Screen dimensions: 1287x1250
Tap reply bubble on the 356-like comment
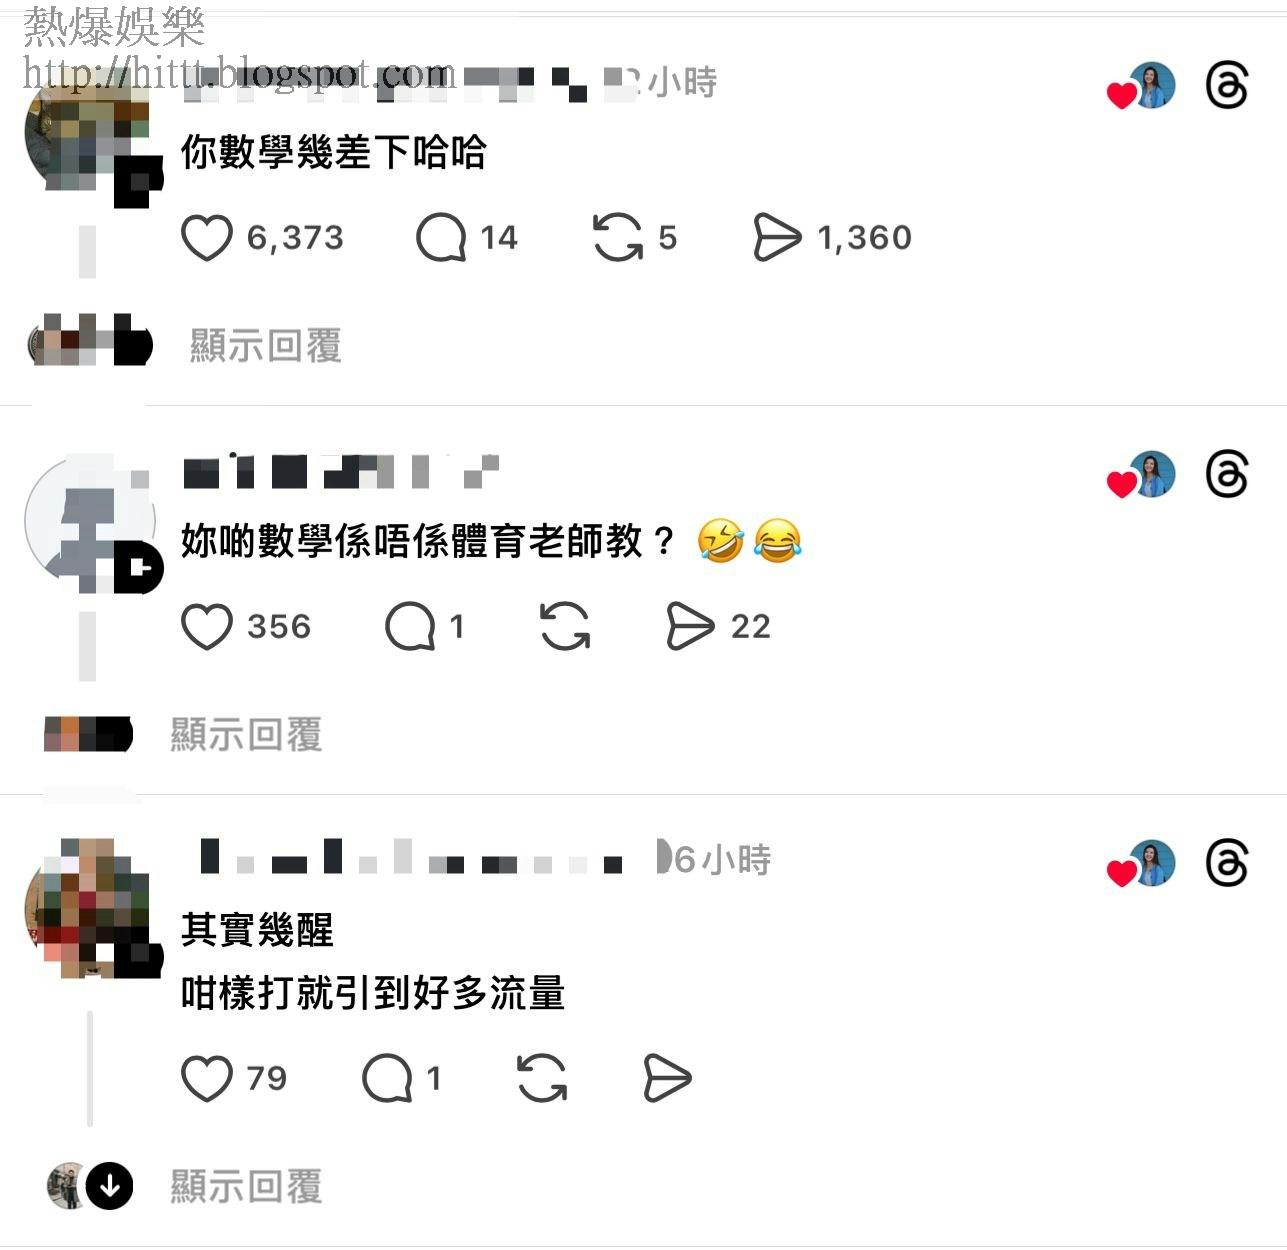pos(410,627)
